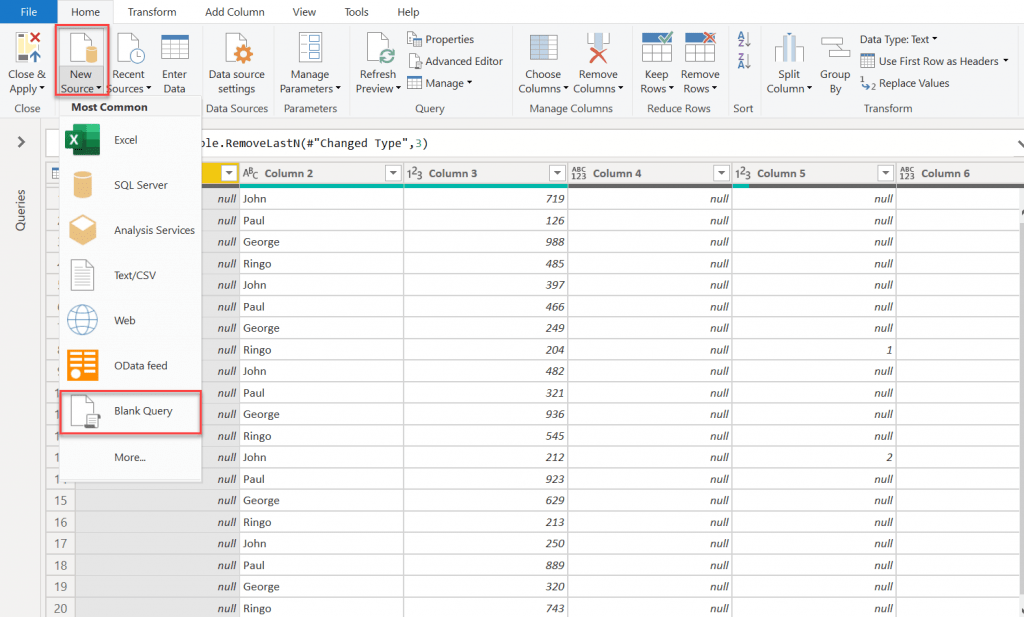Viewport: 1024px width, 617px height.
Task: Change Column 3 data type icon
Action: click(x=415, y=173)
